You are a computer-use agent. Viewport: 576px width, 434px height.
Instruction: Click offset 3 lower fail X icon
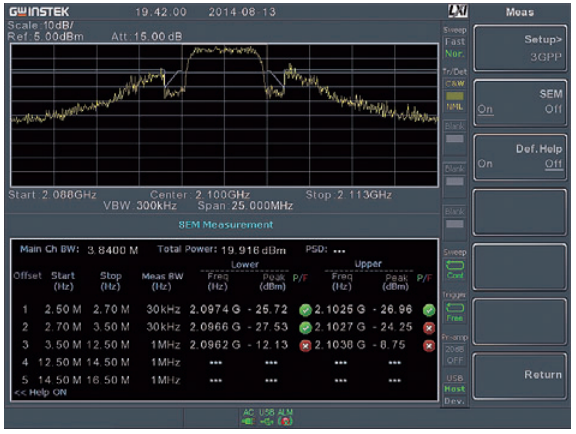[305, 345]
